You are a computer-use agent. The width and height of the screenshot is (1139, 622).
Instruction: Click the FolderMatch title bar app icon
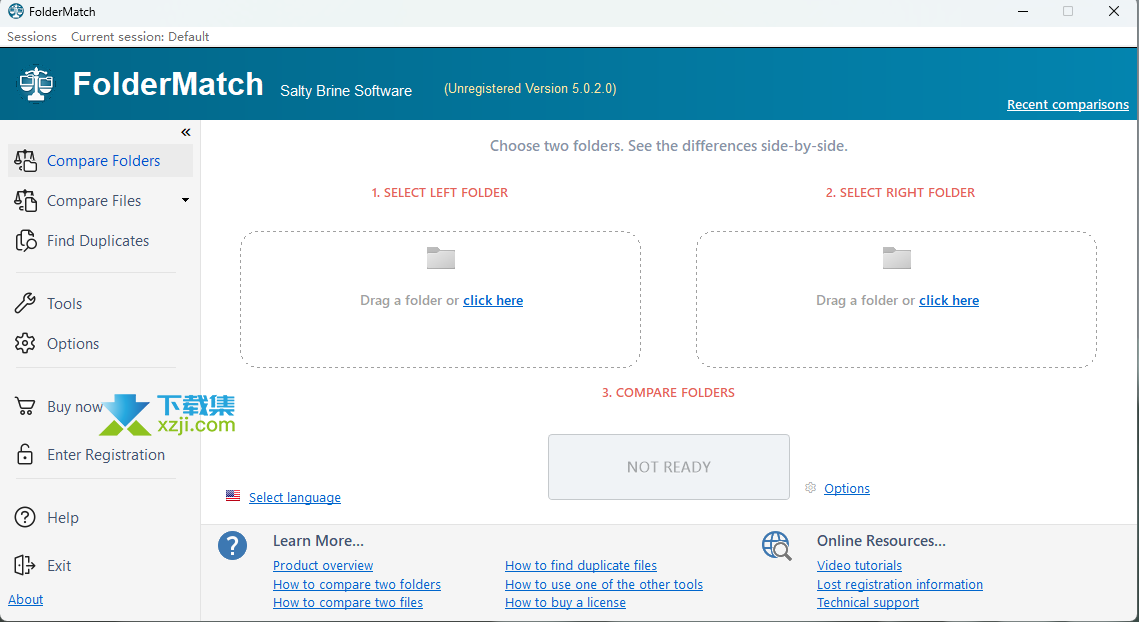(15, 11)
